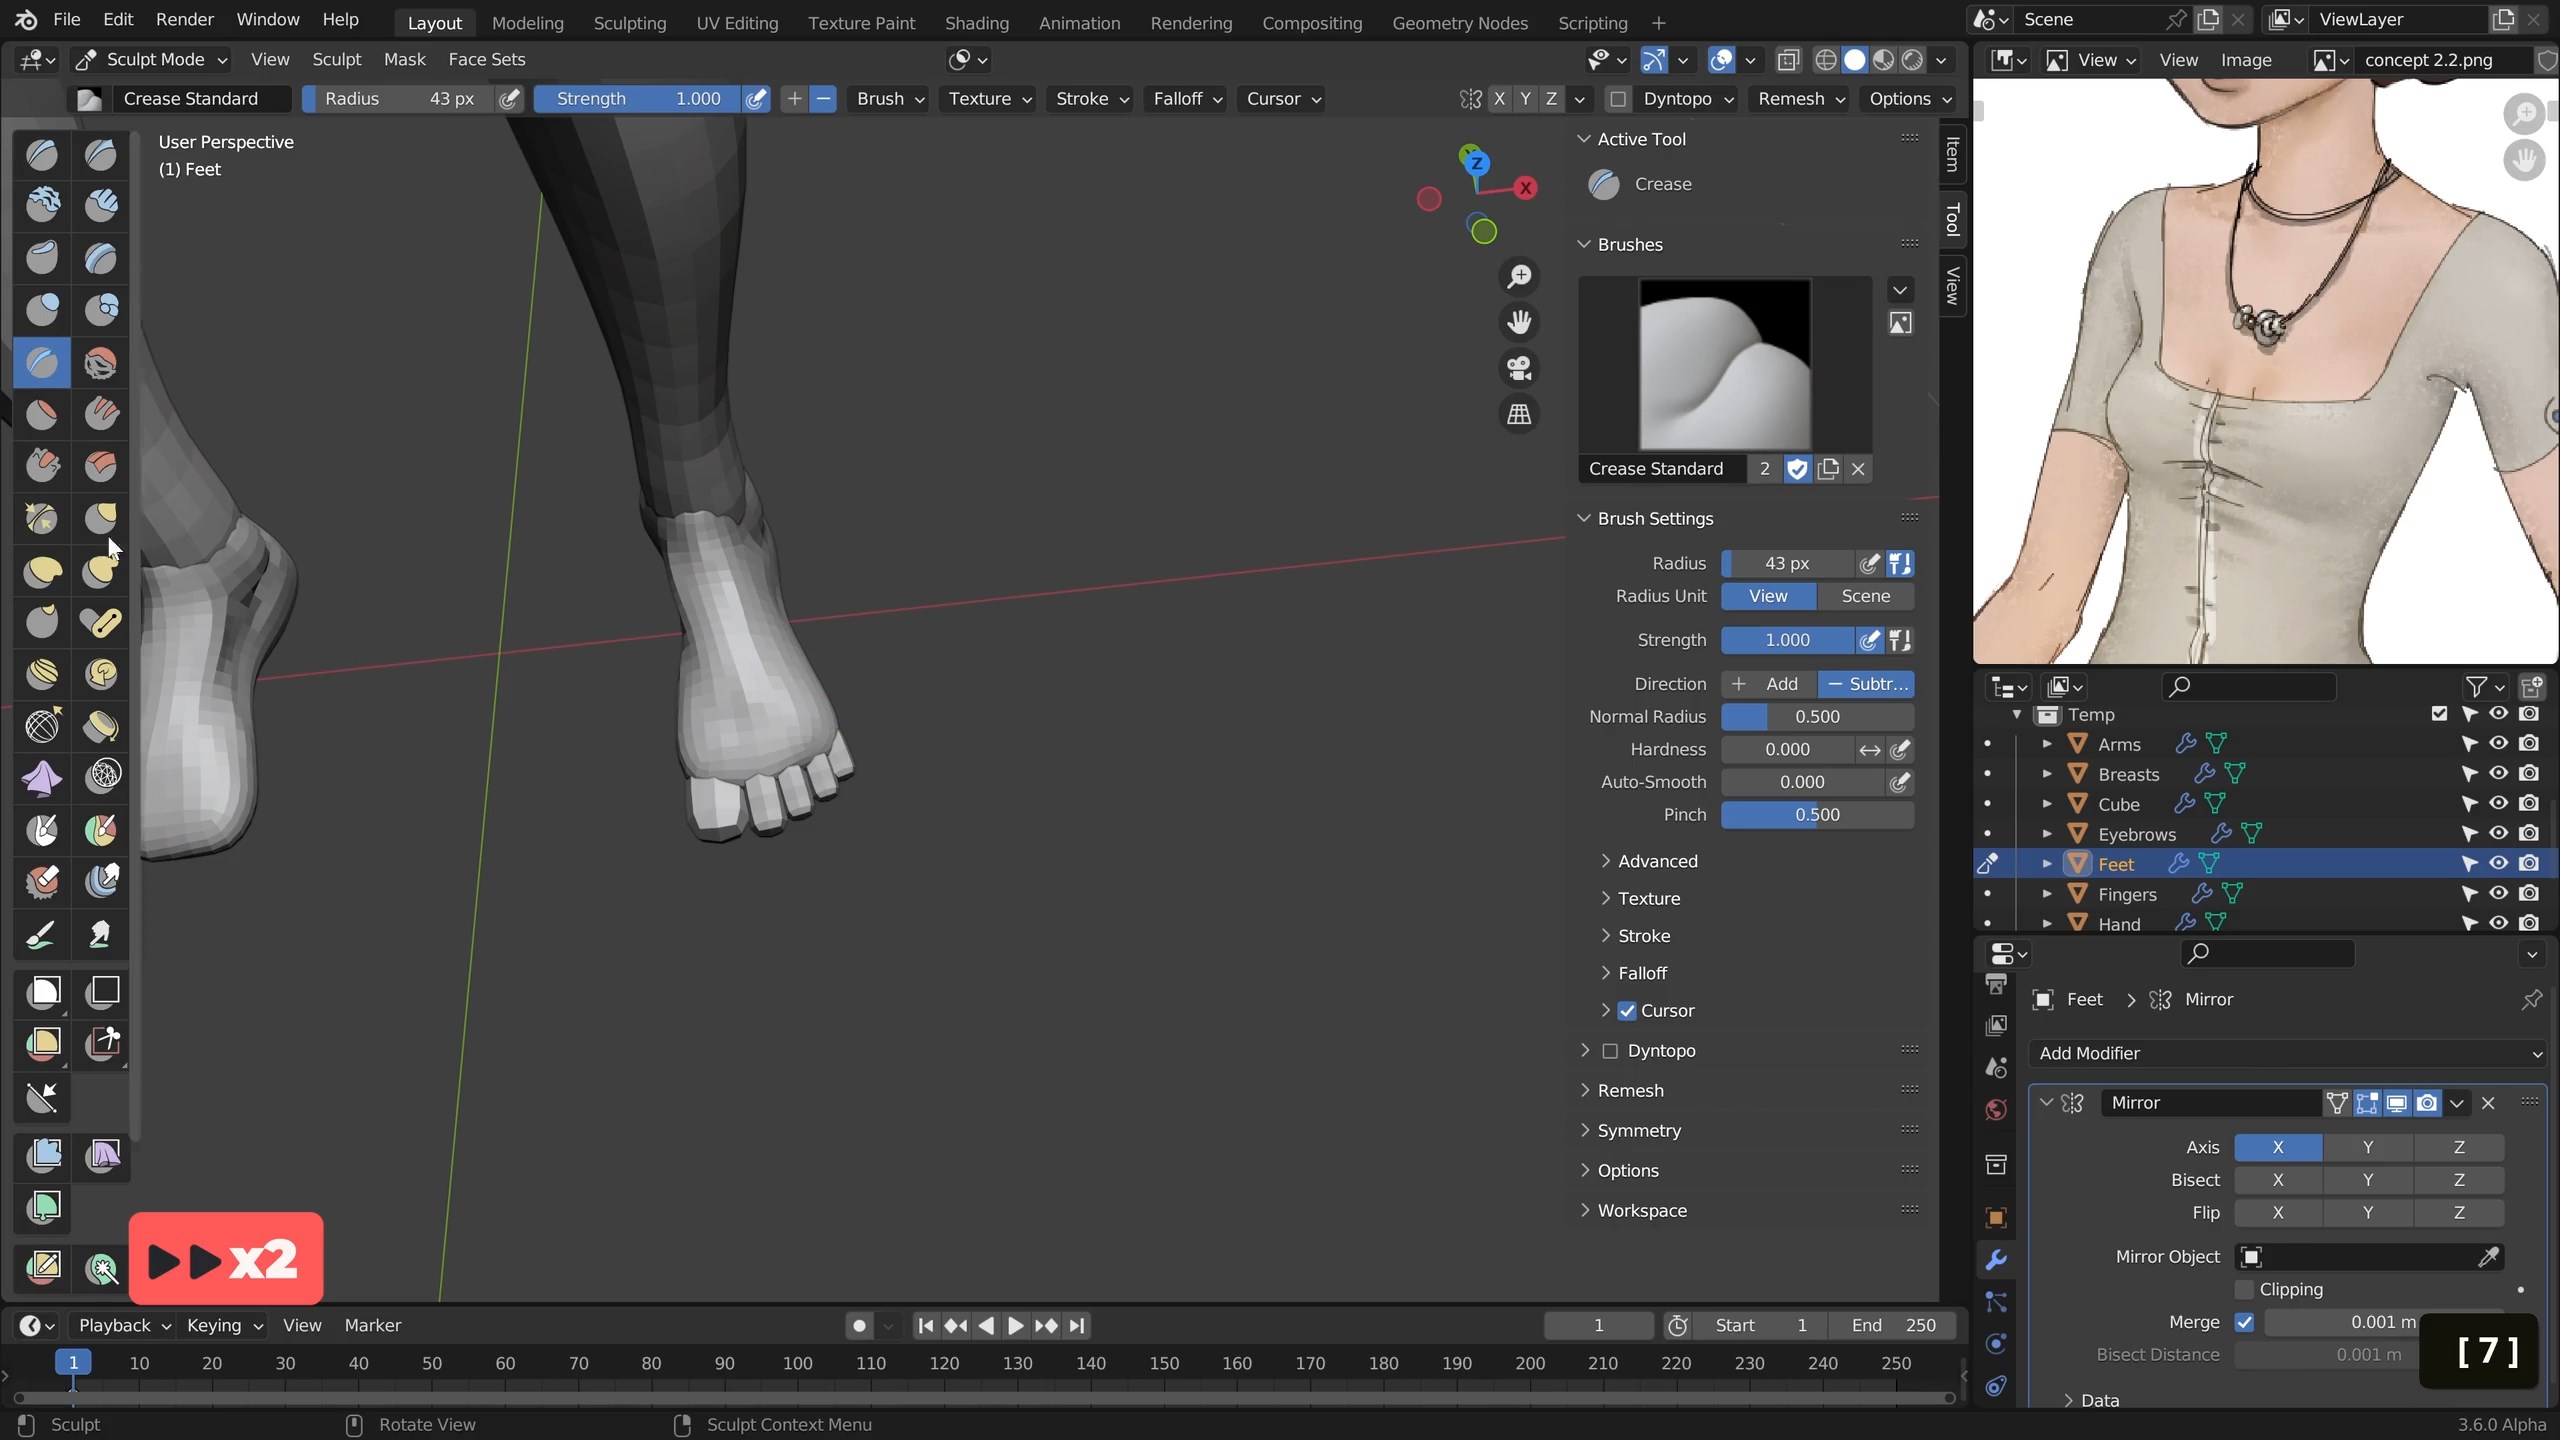Viewport: 2560px width, 1440px height.
Task: Click the Mirror Object eyedropper
Action: click(2489, 1257)
